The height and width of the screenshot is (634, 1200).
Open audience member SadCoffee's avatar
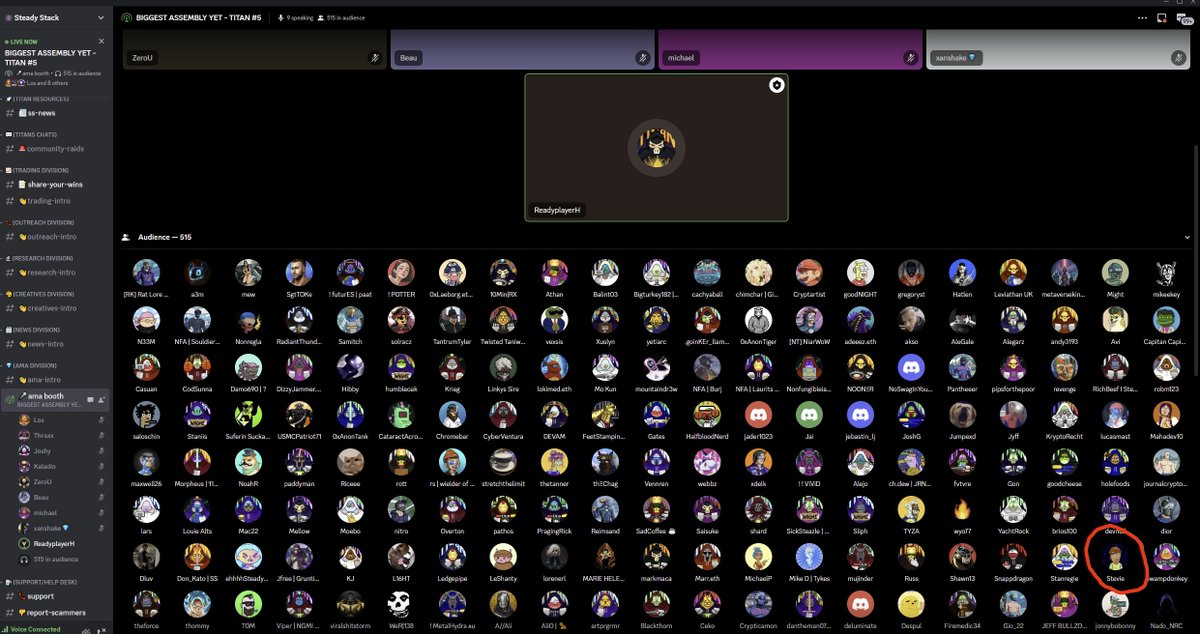pyautogui.click(x=656, y=510)
